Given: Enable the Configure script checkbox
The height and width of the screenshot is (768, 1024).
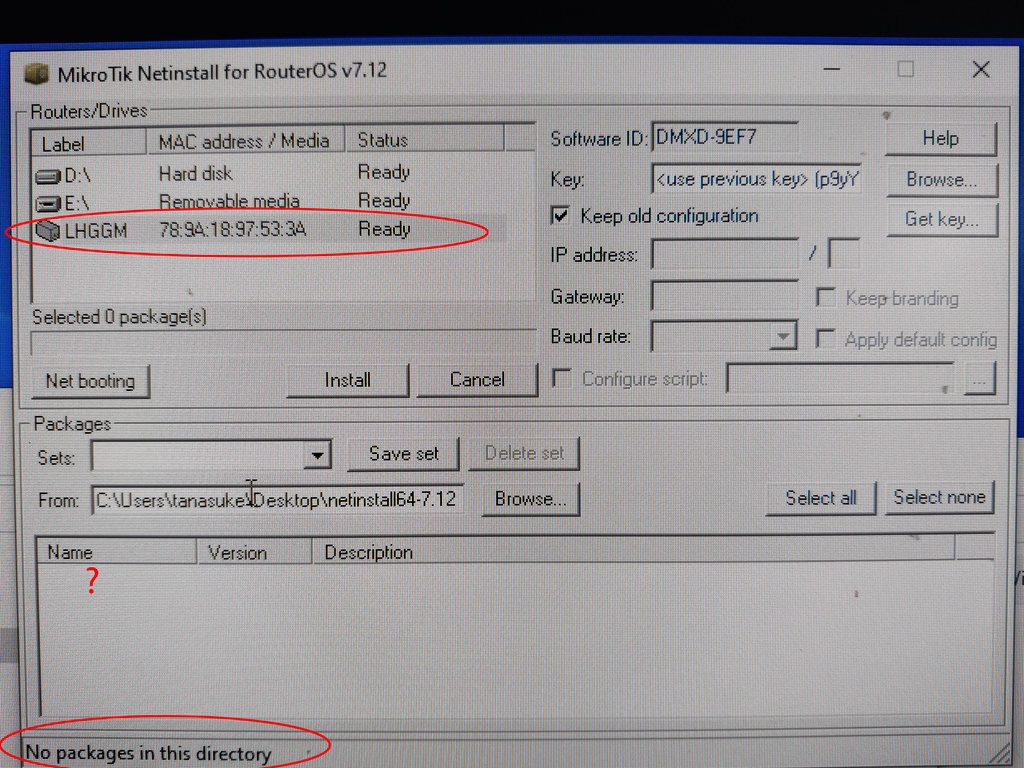Looking at the screenshot, I should pos(562,378).
